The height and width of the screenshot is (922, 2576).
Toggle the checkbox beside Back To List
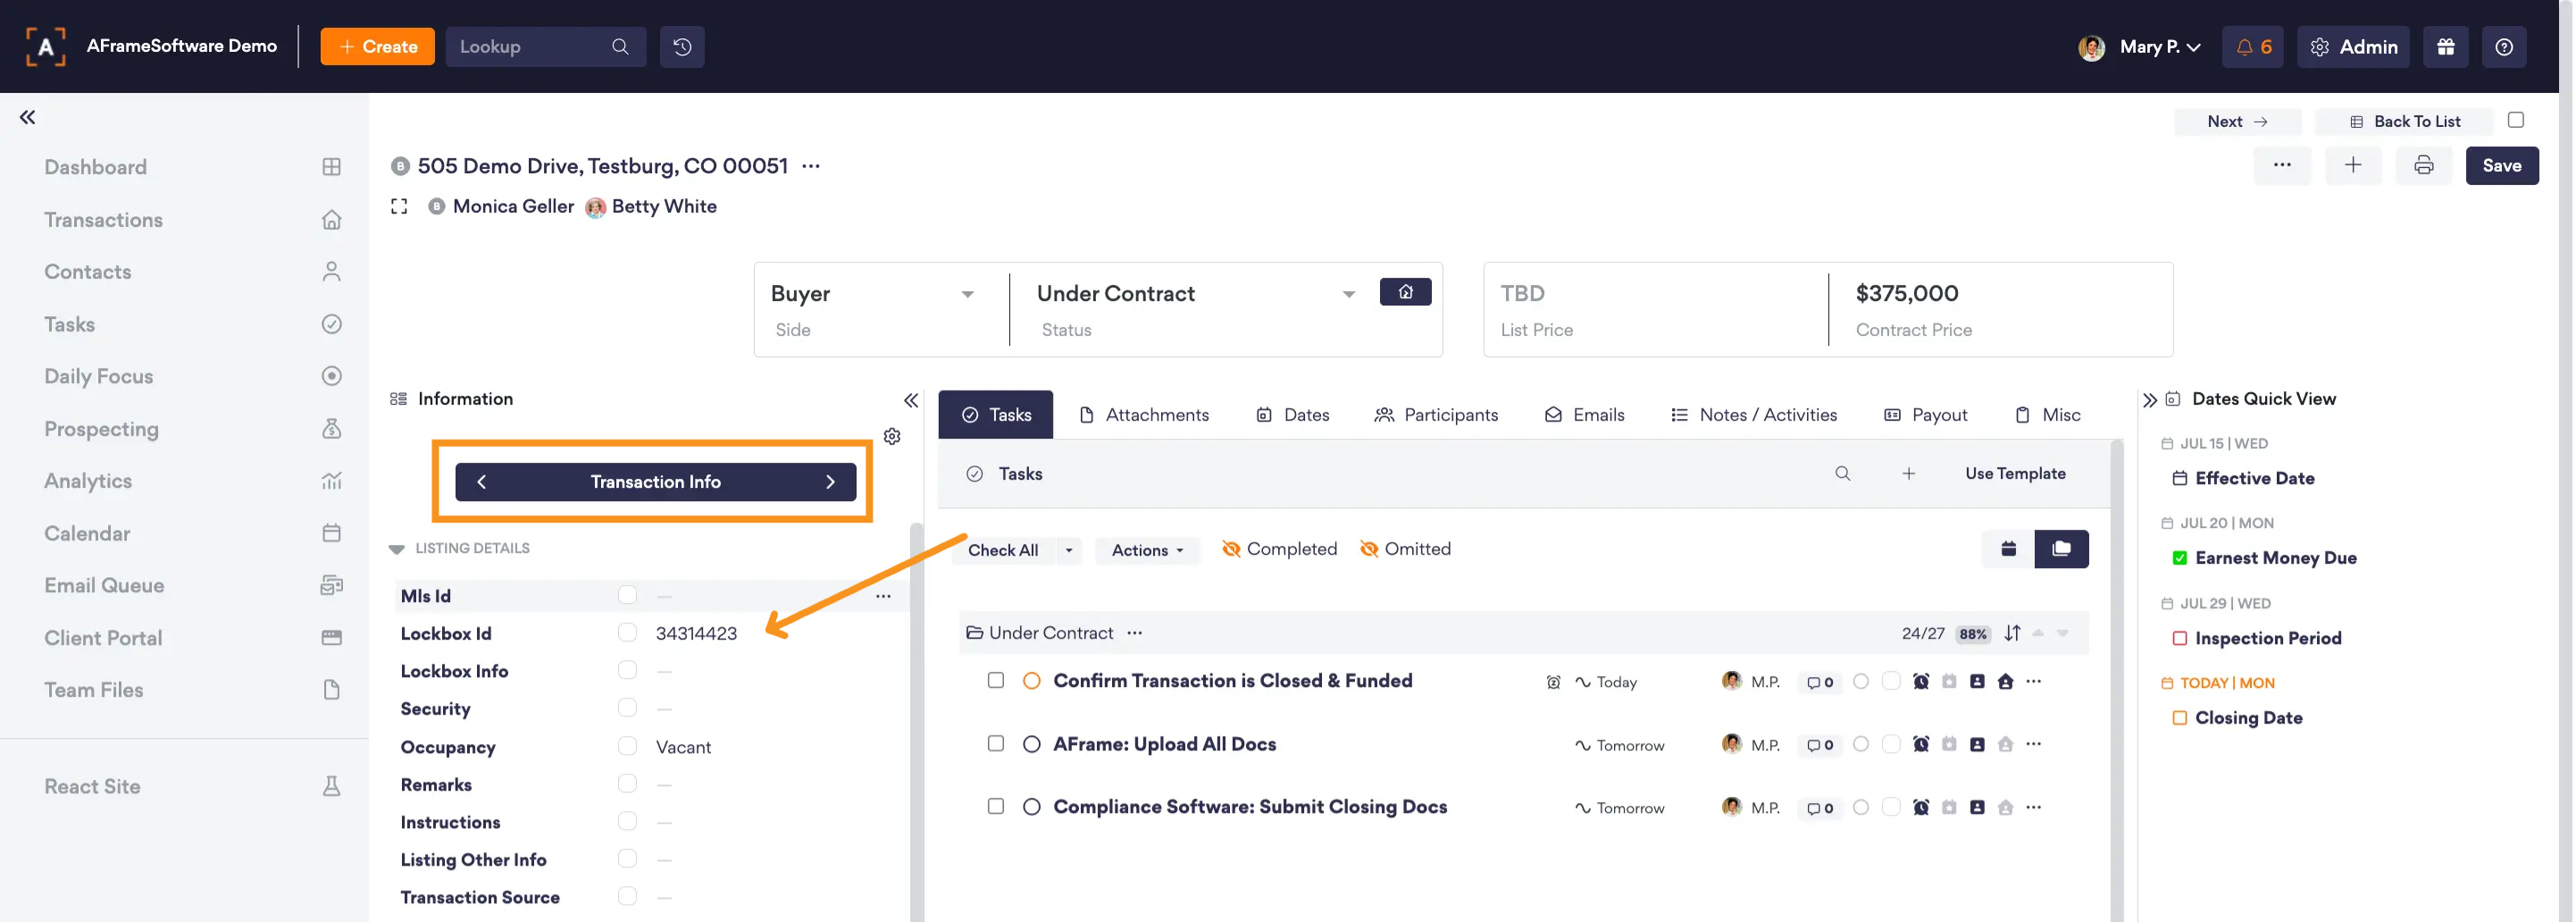2516,120
